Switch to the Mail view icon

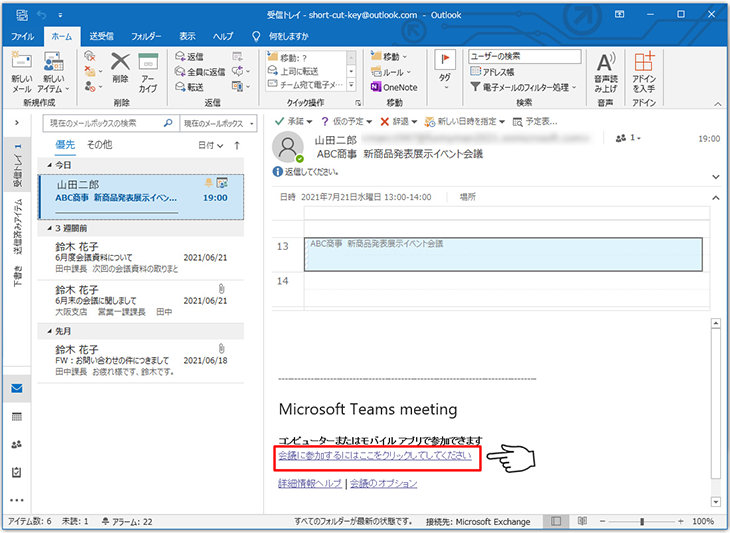point(17,388)
